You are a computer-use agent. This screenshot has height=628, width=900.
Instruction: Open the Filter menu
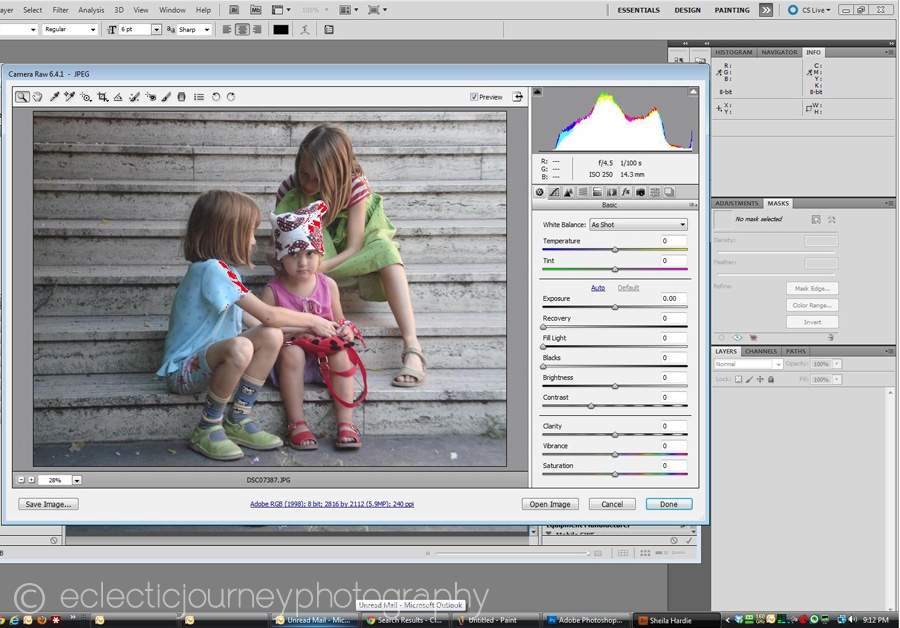(61, 10)
